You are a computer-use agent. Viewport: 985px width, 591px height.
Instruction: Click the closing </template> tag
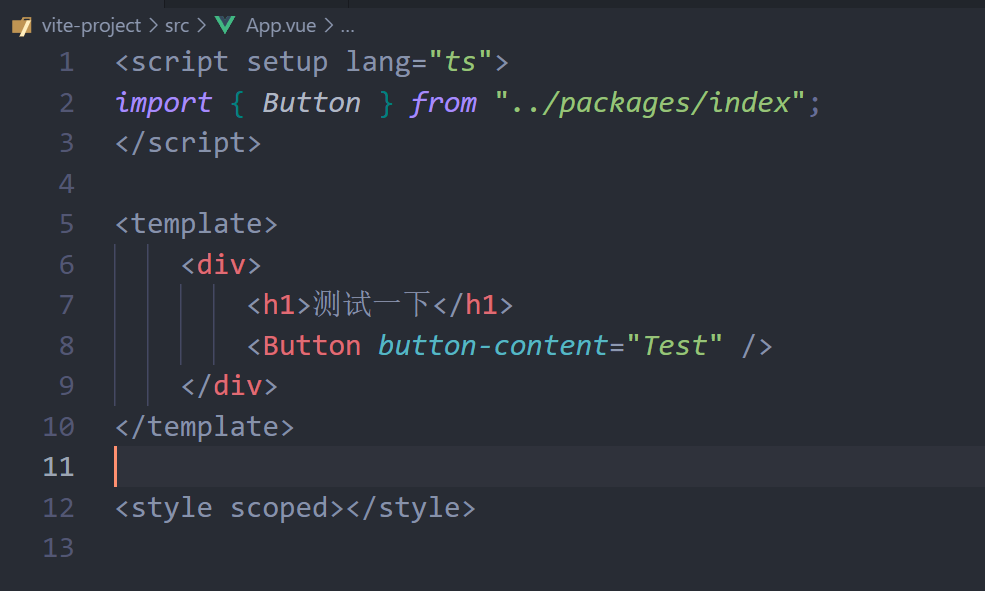[x=204, y=427]
